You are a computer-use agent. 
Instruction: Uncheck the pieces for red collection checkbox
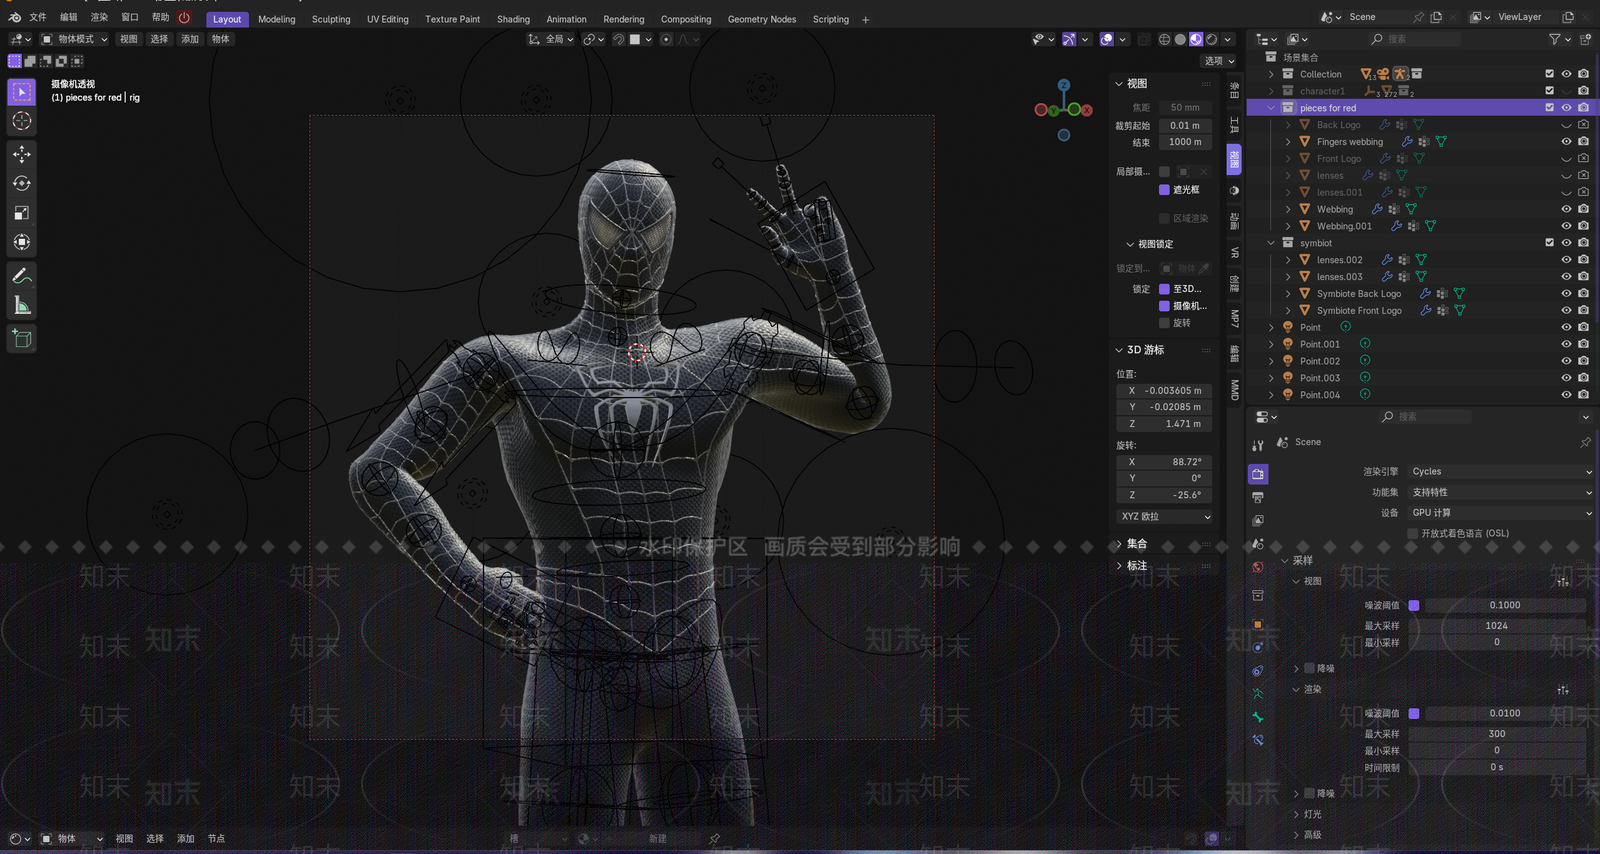coord(1549,108)
